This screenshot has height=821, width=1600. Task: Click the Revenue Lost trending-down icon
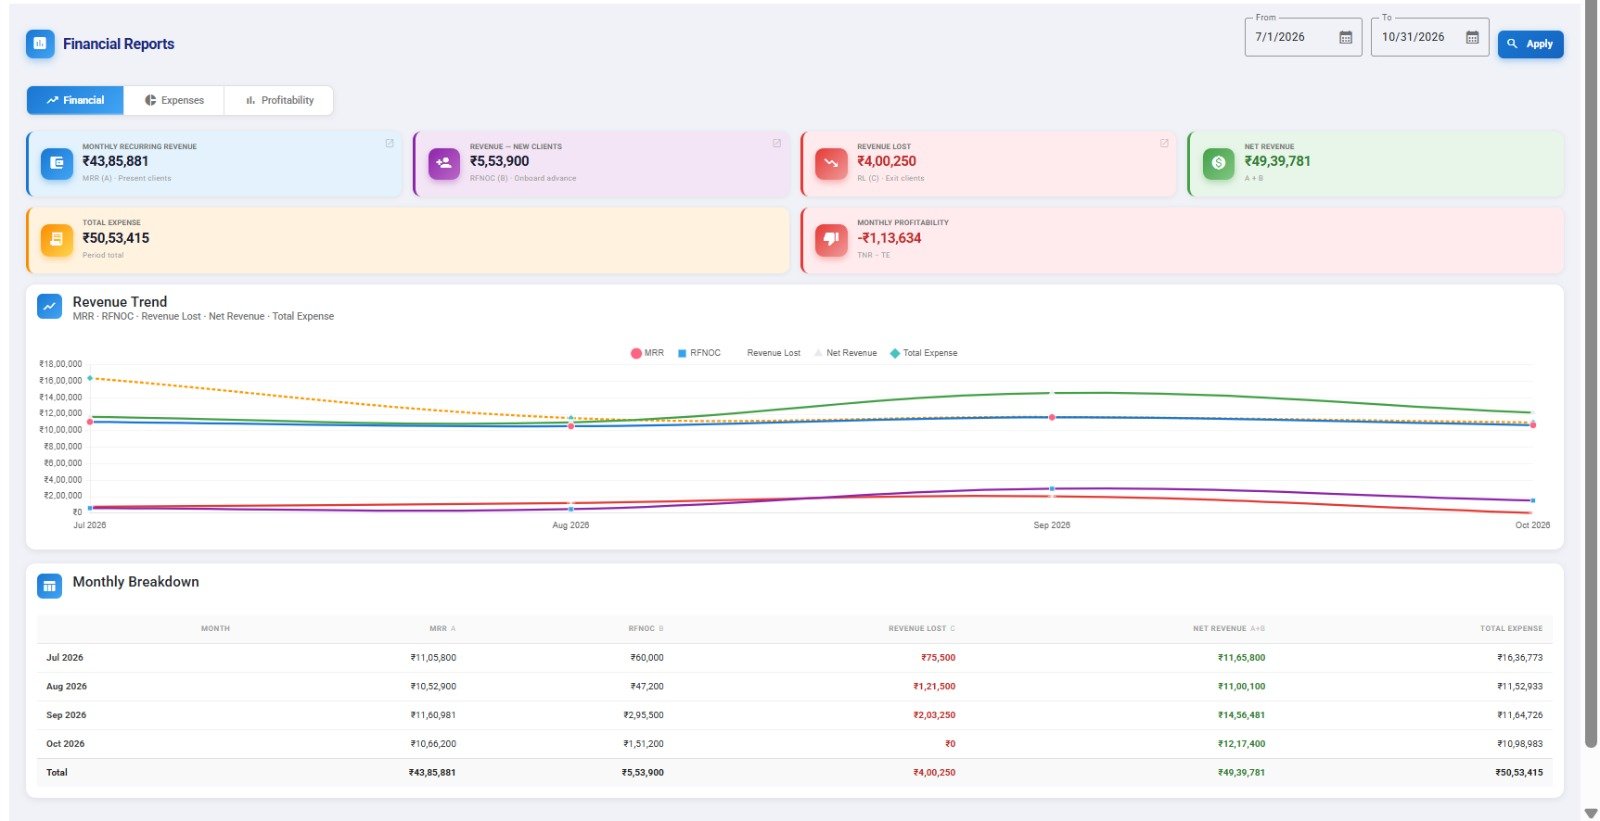tap(831, 163)
